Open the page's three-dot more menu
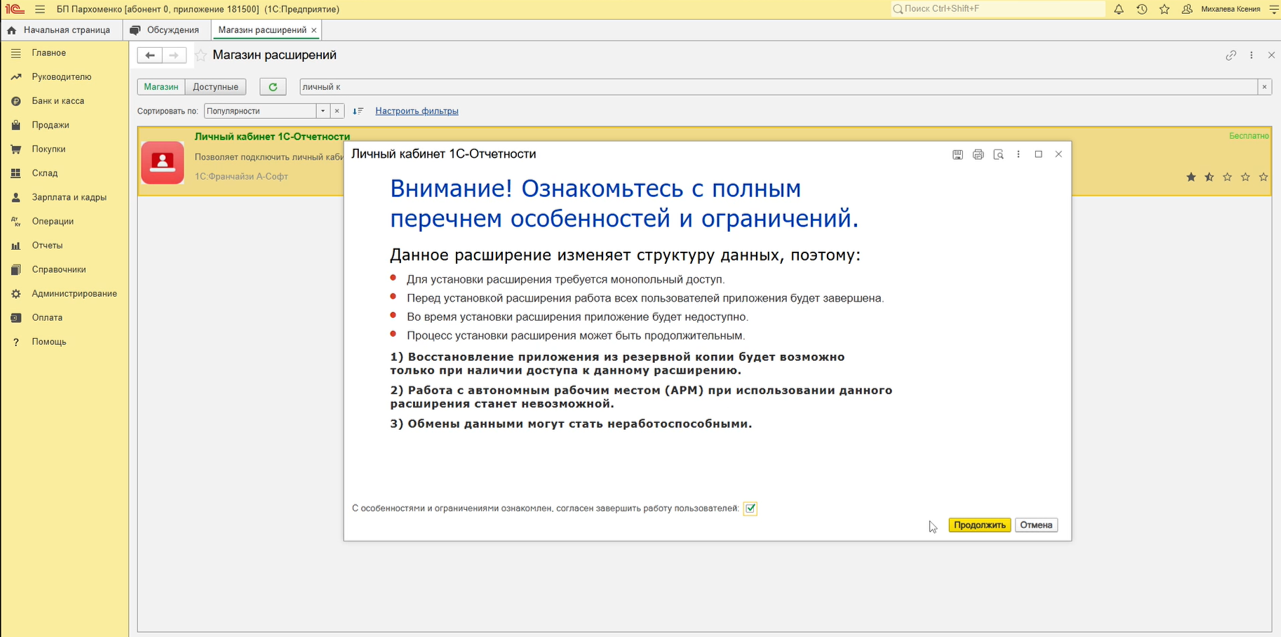The height and width of the screenshot is (637, 1281). coord(1251,55)
